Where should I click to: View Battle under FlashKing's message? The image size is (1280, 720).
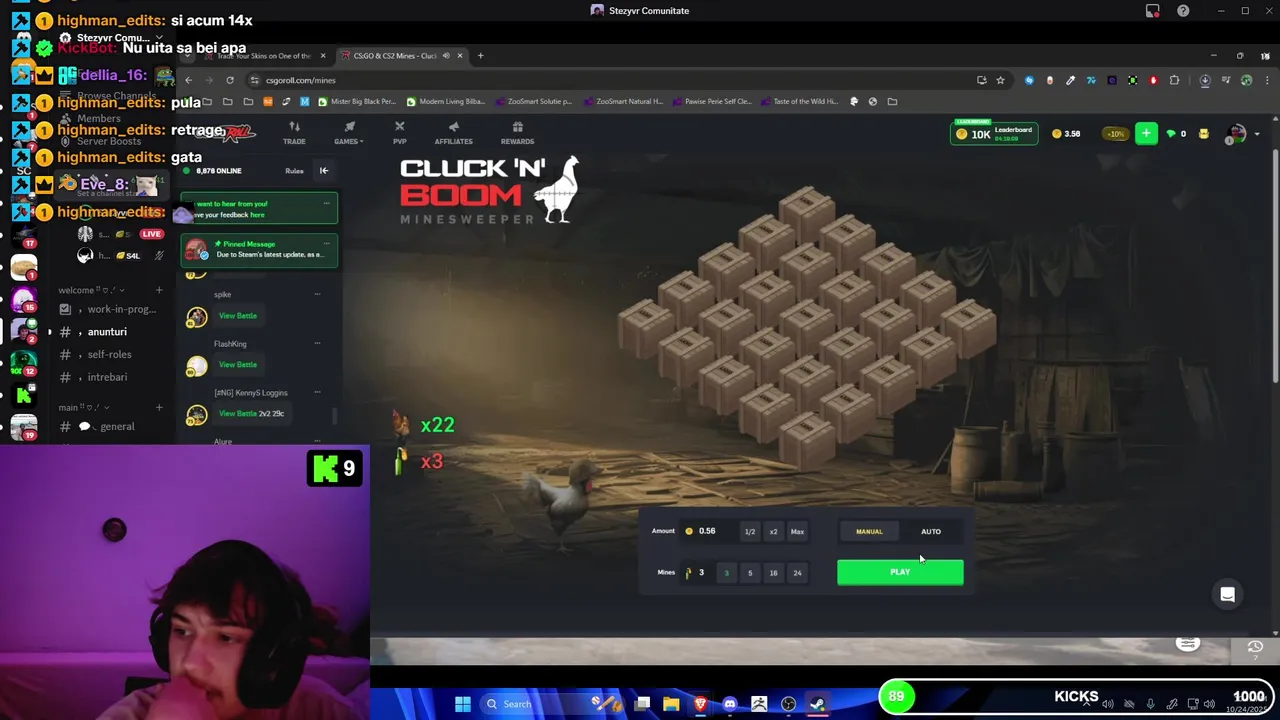[x=238, y=365]
